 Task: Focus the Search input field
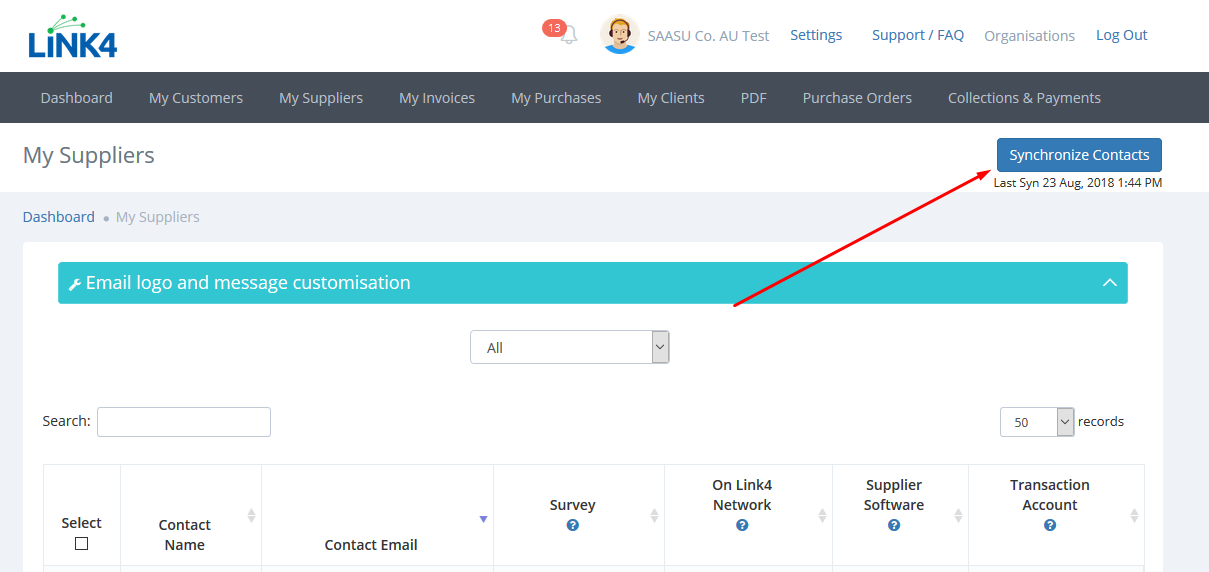point(184,422)
